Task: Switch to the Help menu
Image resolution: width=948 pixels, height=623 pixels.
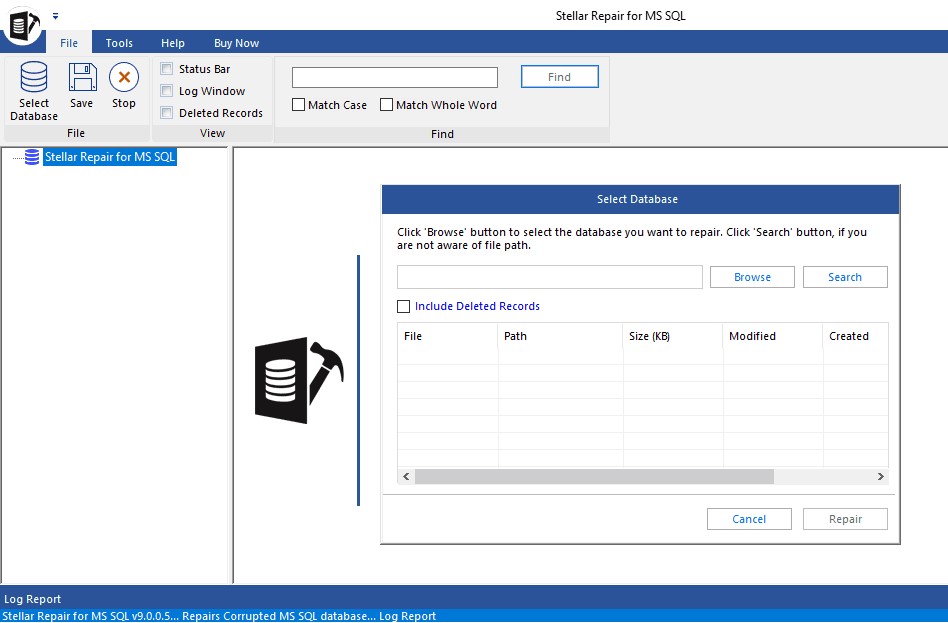Action: coord(172,43)
